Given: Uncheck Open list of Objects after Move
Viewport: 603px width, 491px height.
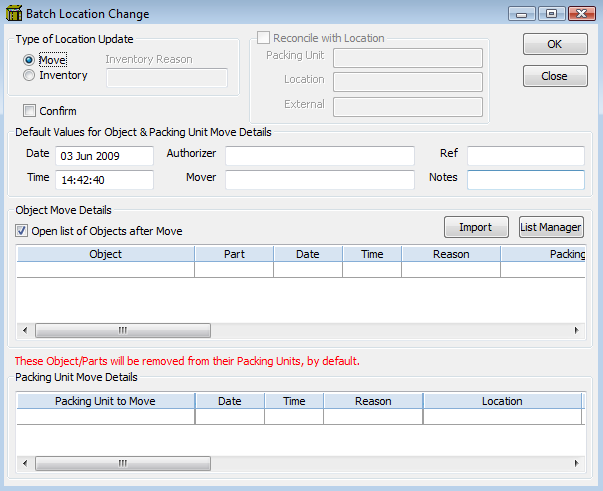Looking at the screenshot, I should coord(21,231).
